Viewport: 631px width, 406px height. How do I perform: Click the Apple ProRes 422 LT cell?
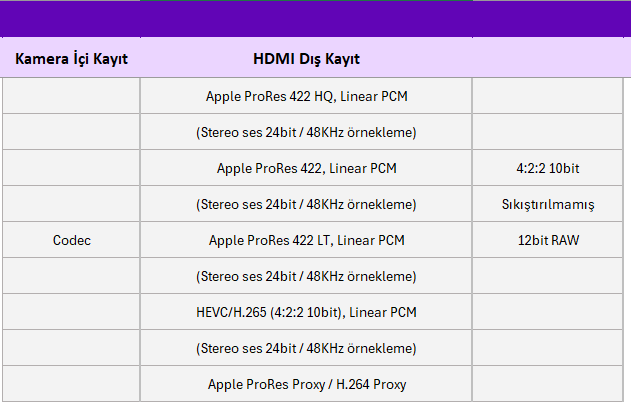click(x=306, y=240)
